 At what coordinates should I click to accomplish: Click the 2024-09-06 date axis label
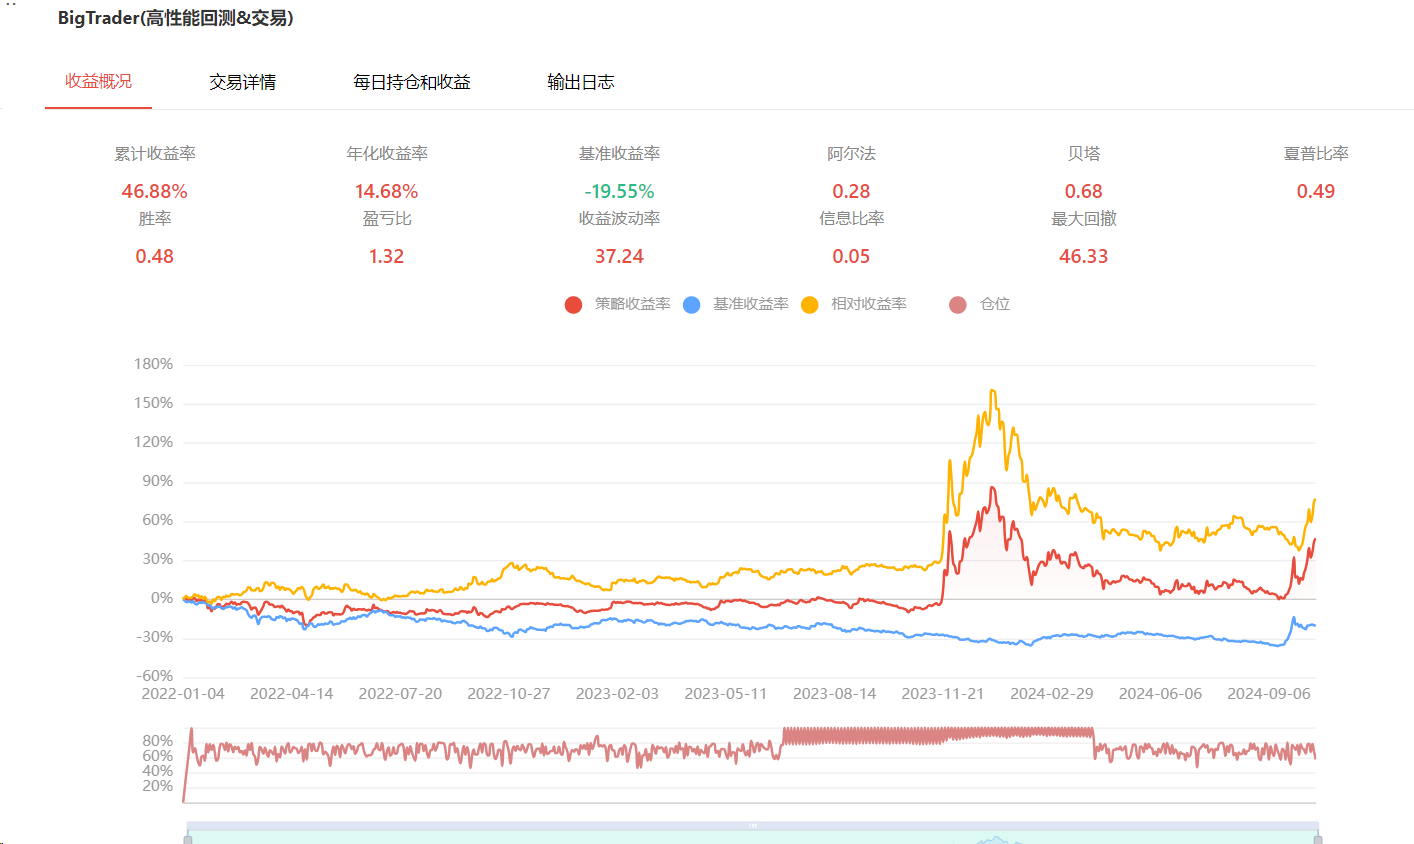tap(1269, 694)
